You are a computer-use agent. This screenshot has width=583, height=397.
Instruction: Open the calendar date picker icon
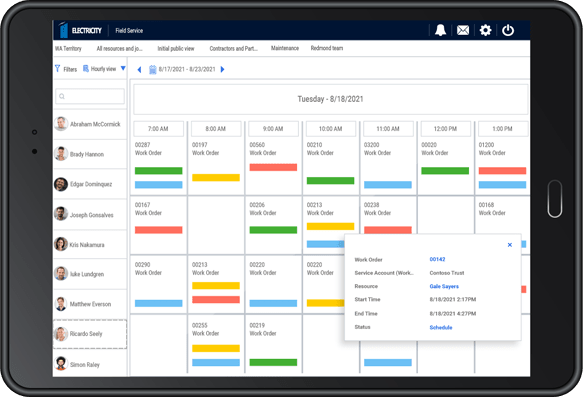152,70
